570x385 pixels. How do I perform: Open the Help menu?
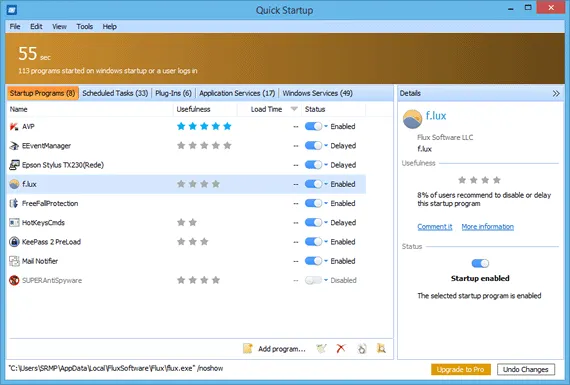(109, 27)
